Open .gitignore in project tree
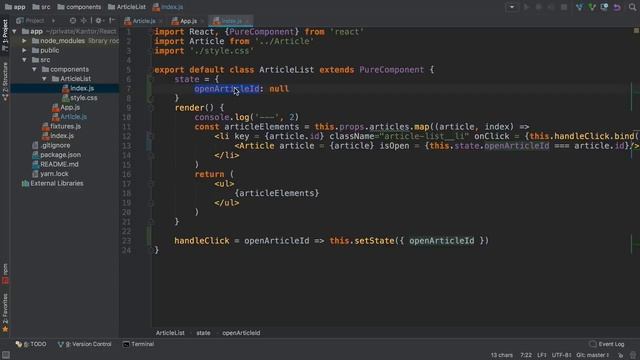The height and width of the screenshot is (360, 640). click(x=51, y=145)
